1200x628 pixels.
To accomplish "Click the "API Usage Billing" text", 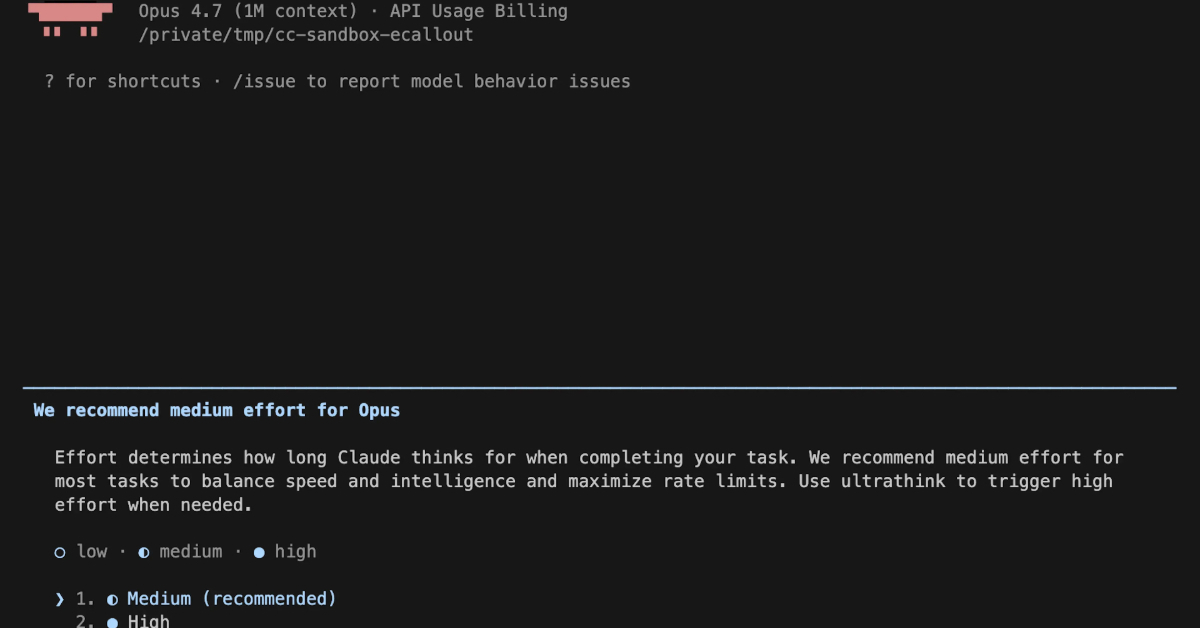I will coord(478,12).
